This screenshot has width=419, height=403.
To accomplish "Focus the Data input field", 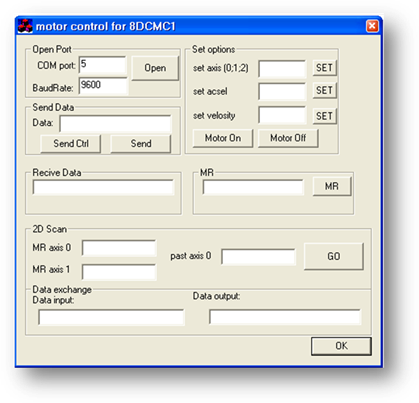I will [x=111, y=317].
